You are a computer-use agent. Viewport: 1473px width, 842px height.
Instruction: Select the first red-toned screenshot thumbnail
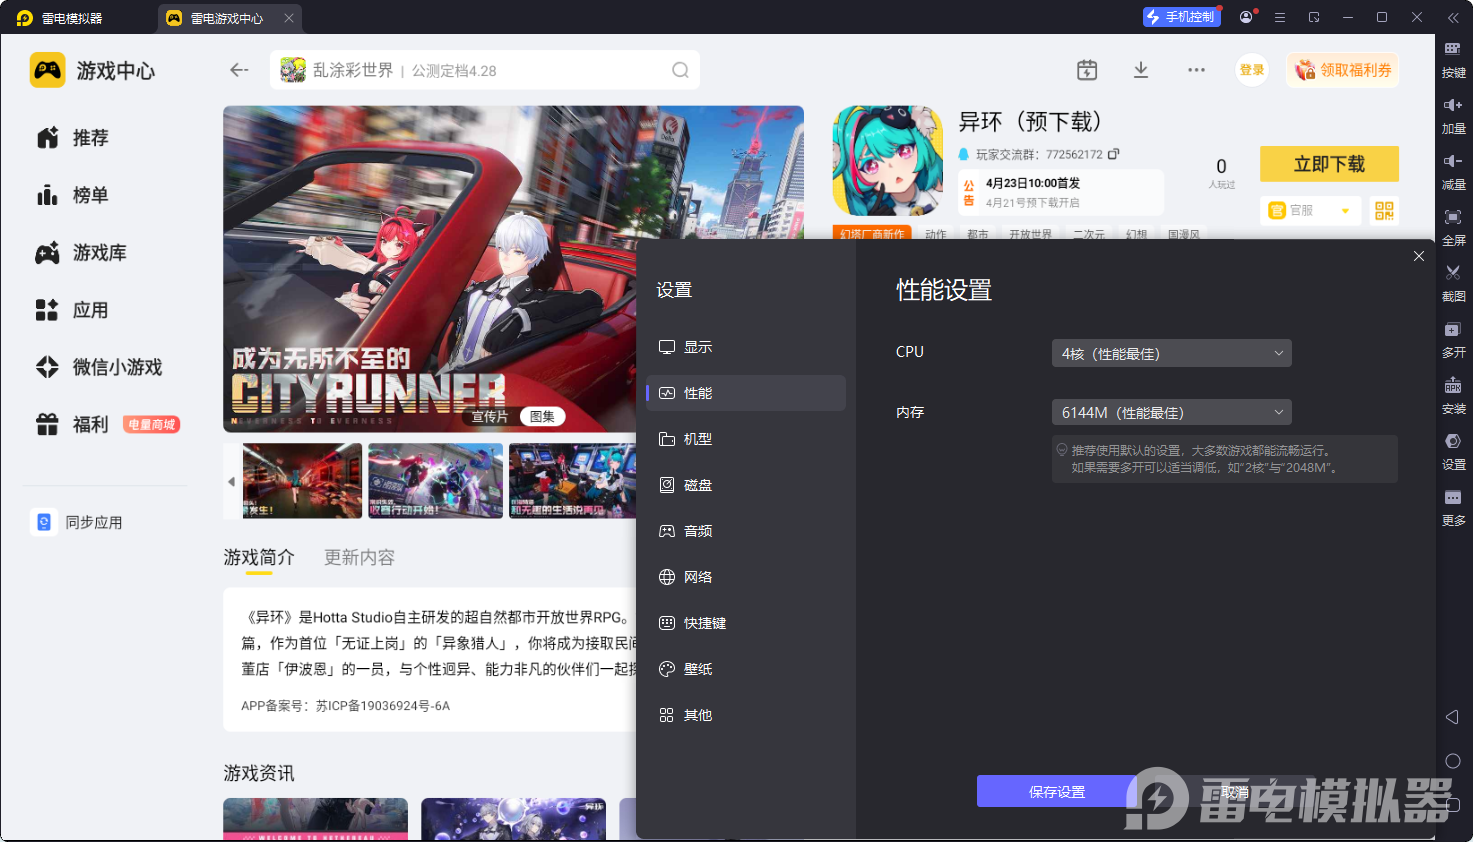click(302, 481)
